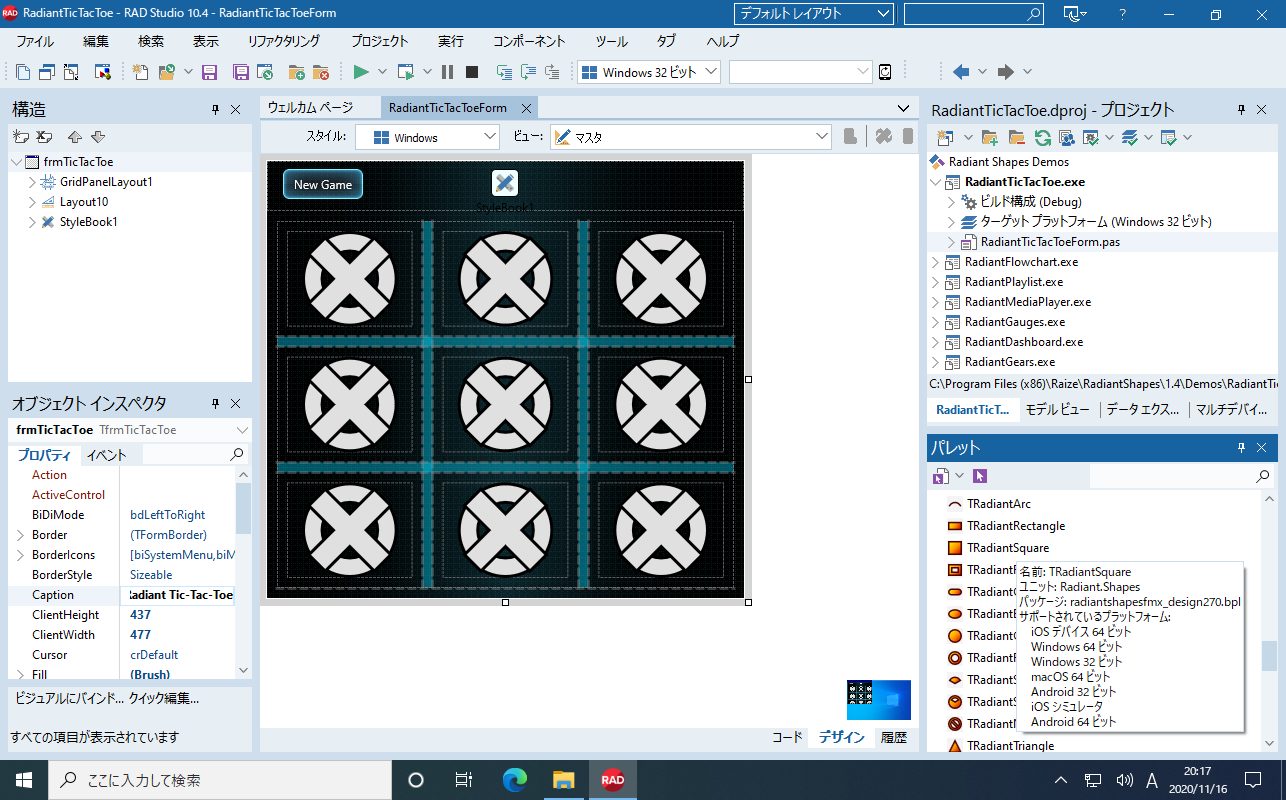Click the Pause program toolbar icon

coord(447,72)
